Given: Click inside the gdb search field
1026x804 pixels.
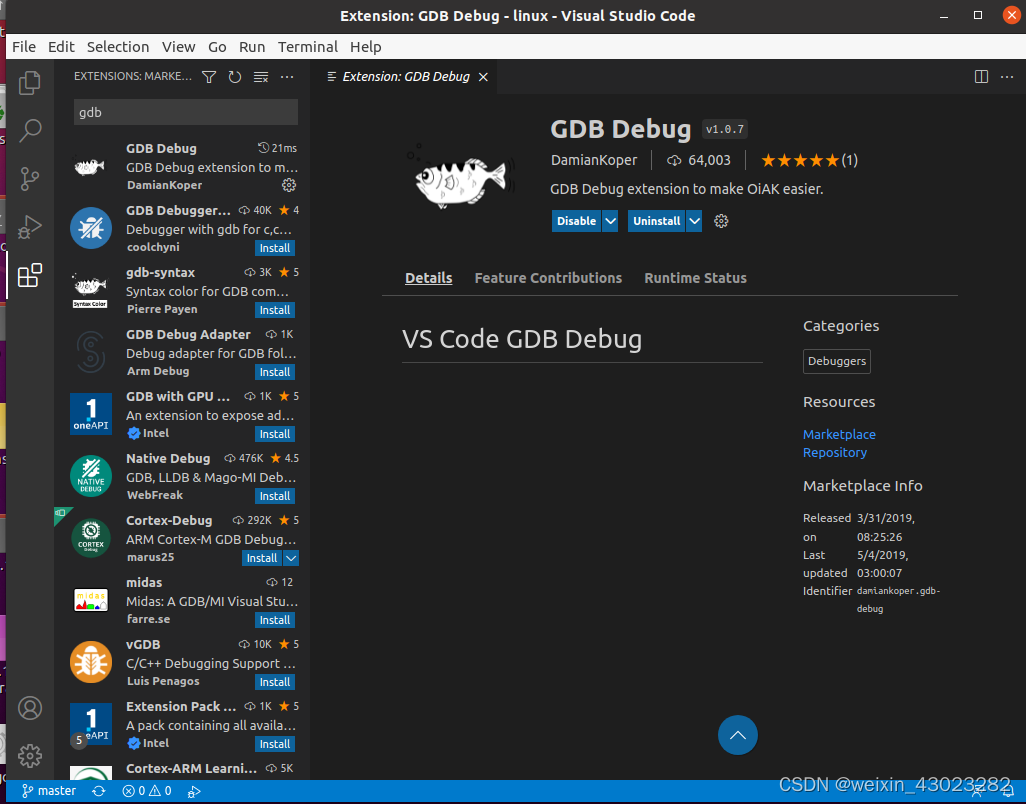Looking at the screenshot, I should point(185,112).
